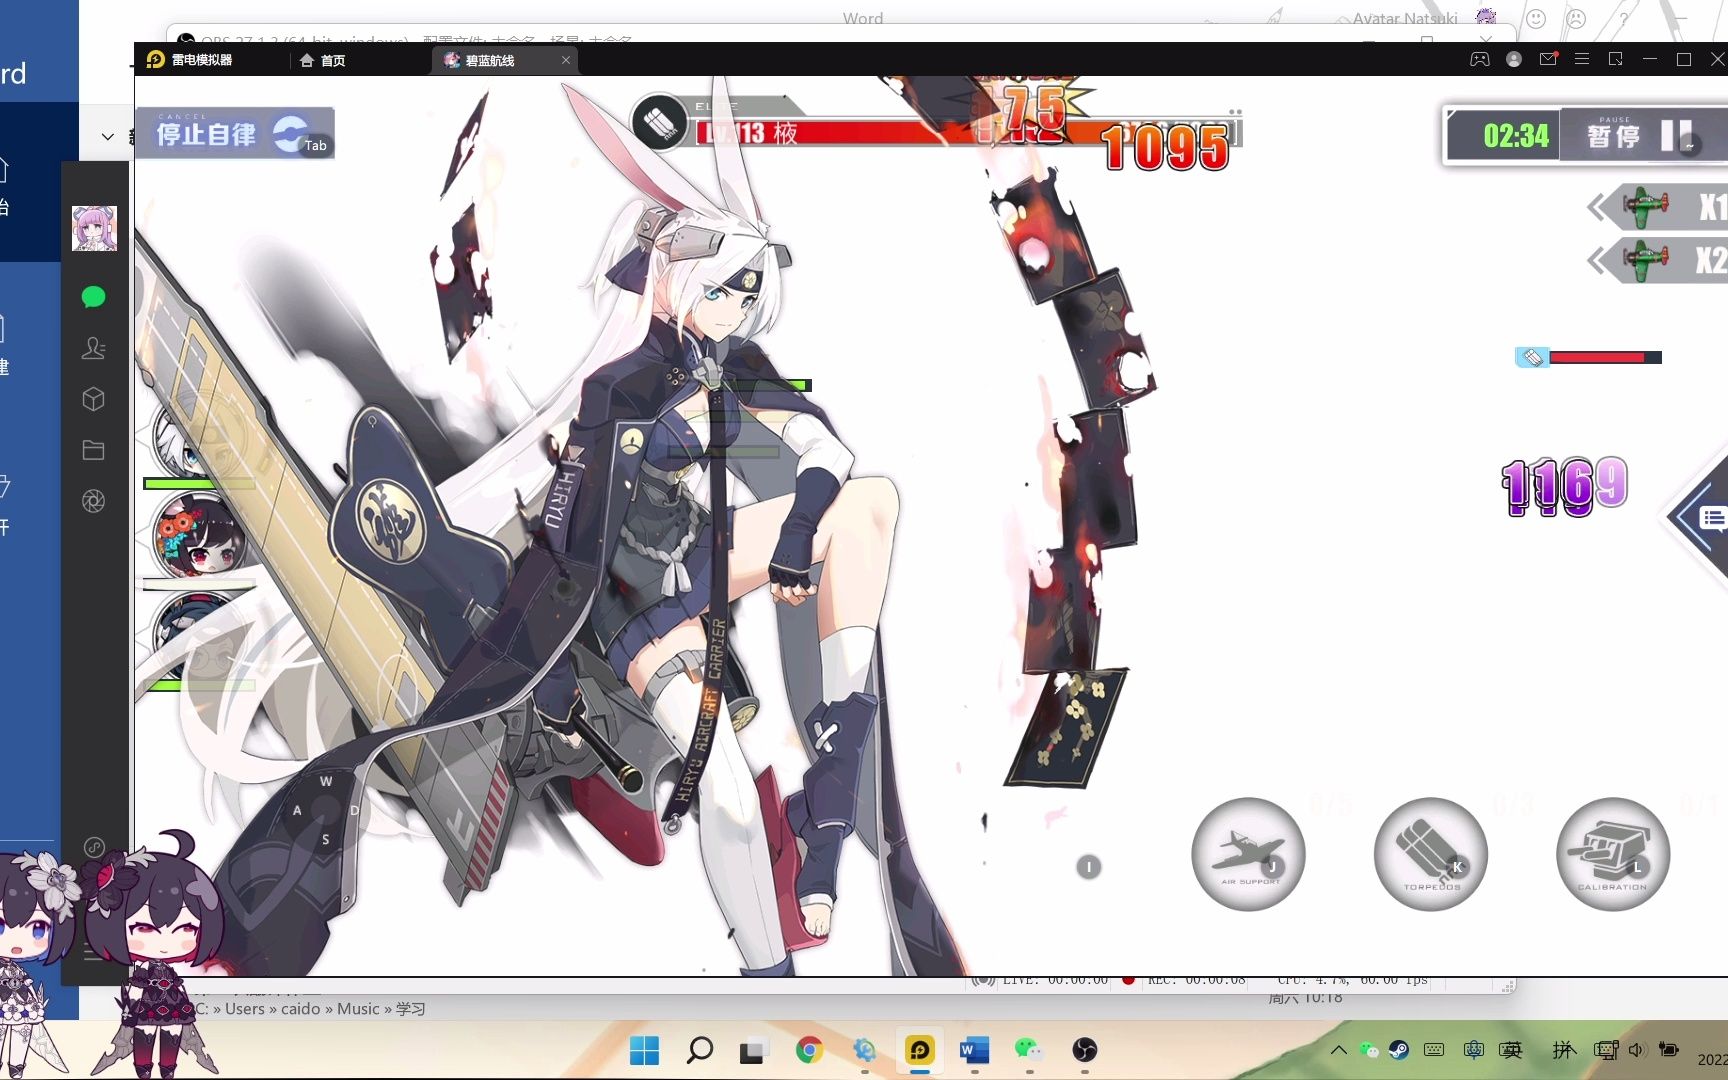The width and height of the screenshot is (1728, 1080).
Task: Select the 碧蓝航线 game tab
Action: pyautogui.click(x=490, y=61)
